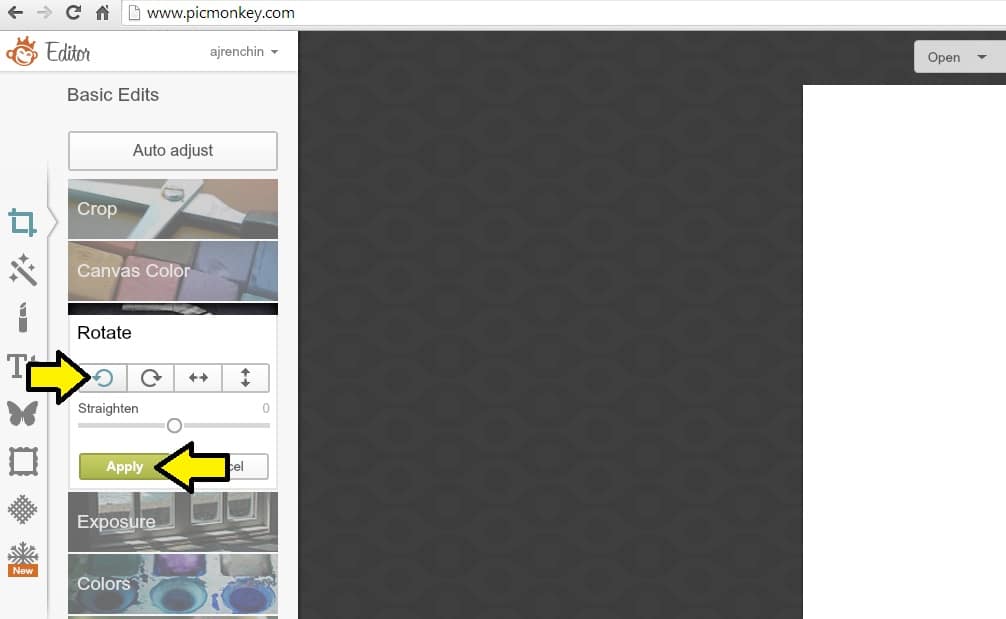Apply the rotate changes

pos(124,467)
